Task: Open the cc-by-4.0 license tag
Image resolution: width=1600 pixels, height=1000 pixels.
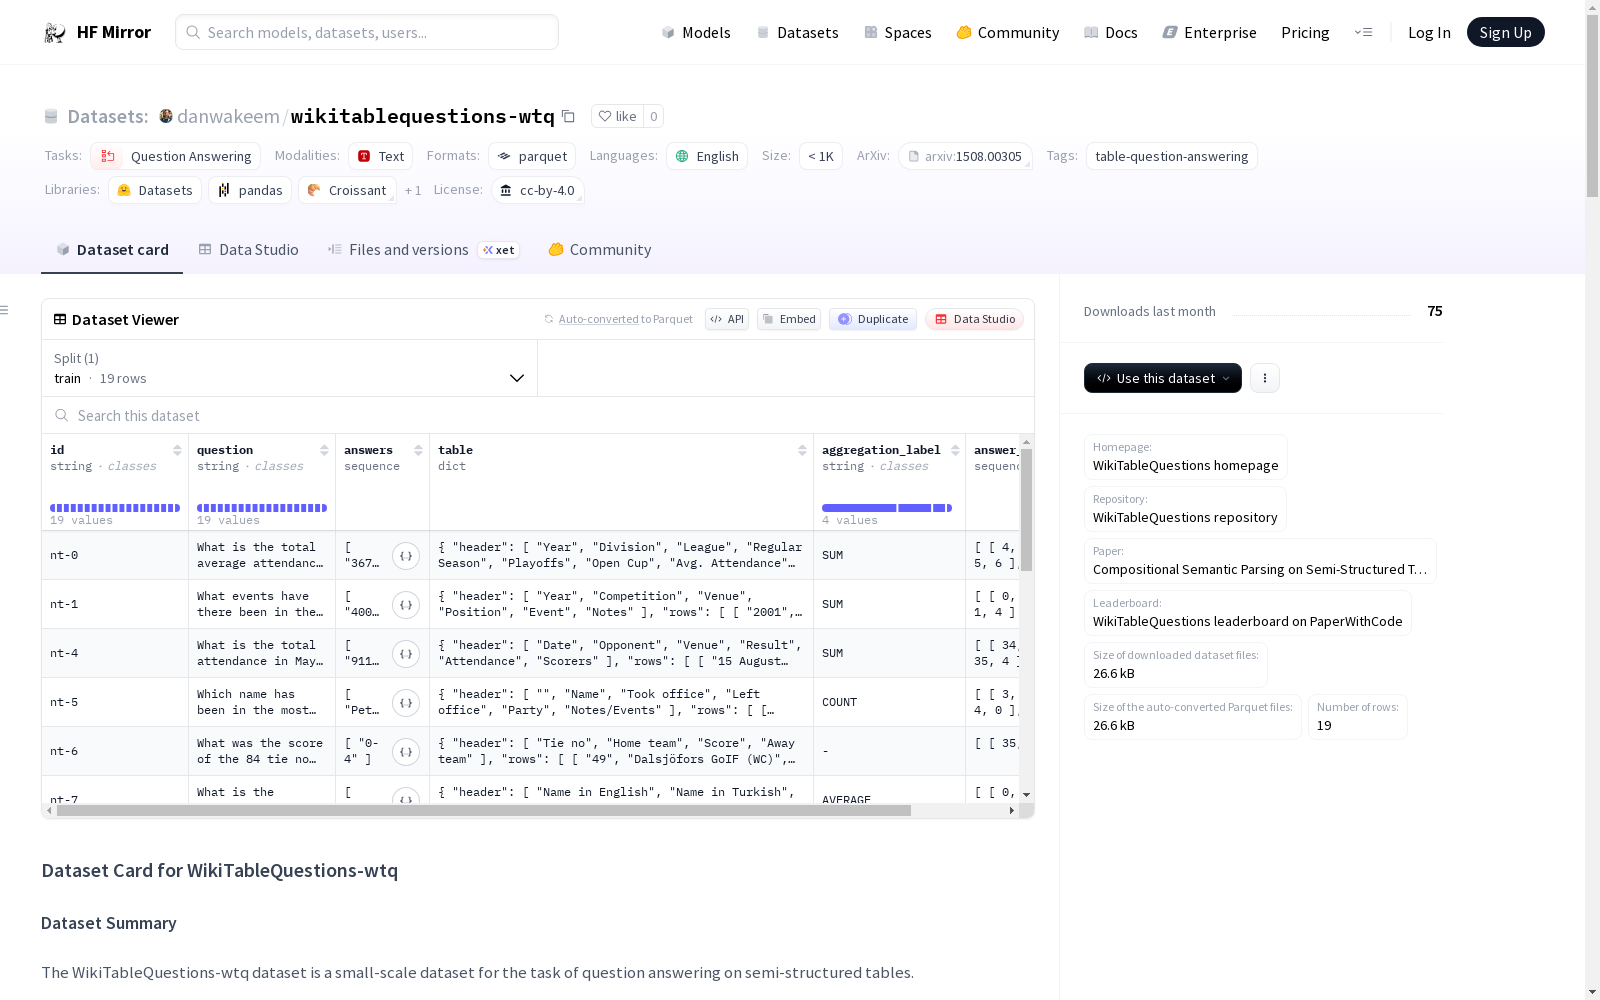Action: (538, 190)
